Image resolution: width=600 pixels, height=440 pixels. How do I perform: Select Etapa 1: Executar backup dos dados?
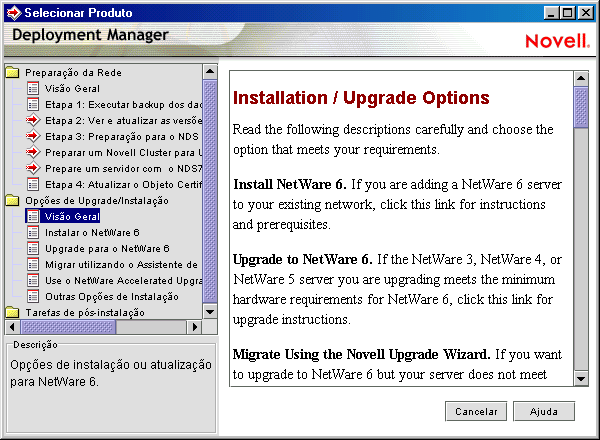point(124,104)
